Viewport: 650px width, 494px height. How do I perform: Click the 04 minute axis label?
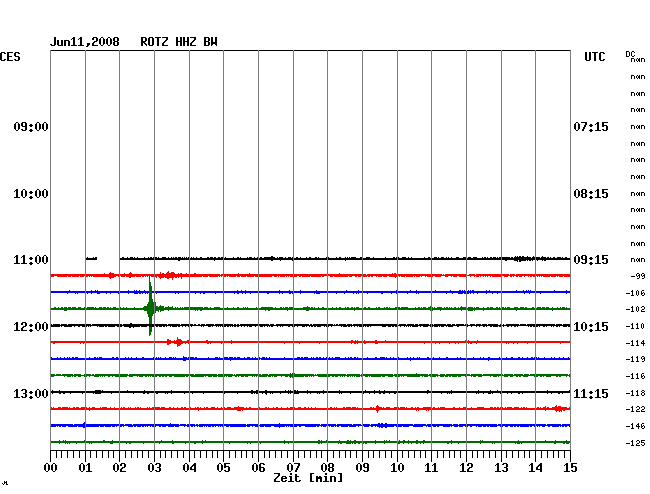tap(189, 468)
